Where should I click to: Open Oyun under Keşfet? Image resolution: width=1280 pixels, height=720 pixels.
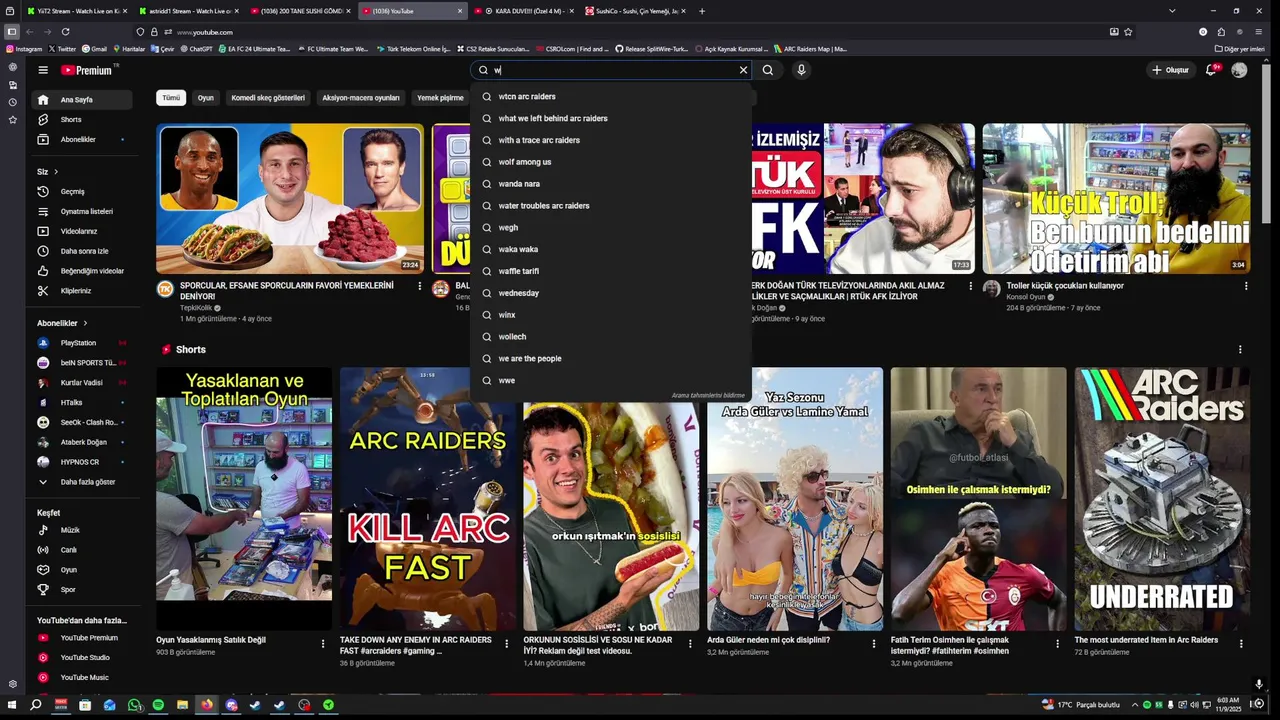[83, 570]
